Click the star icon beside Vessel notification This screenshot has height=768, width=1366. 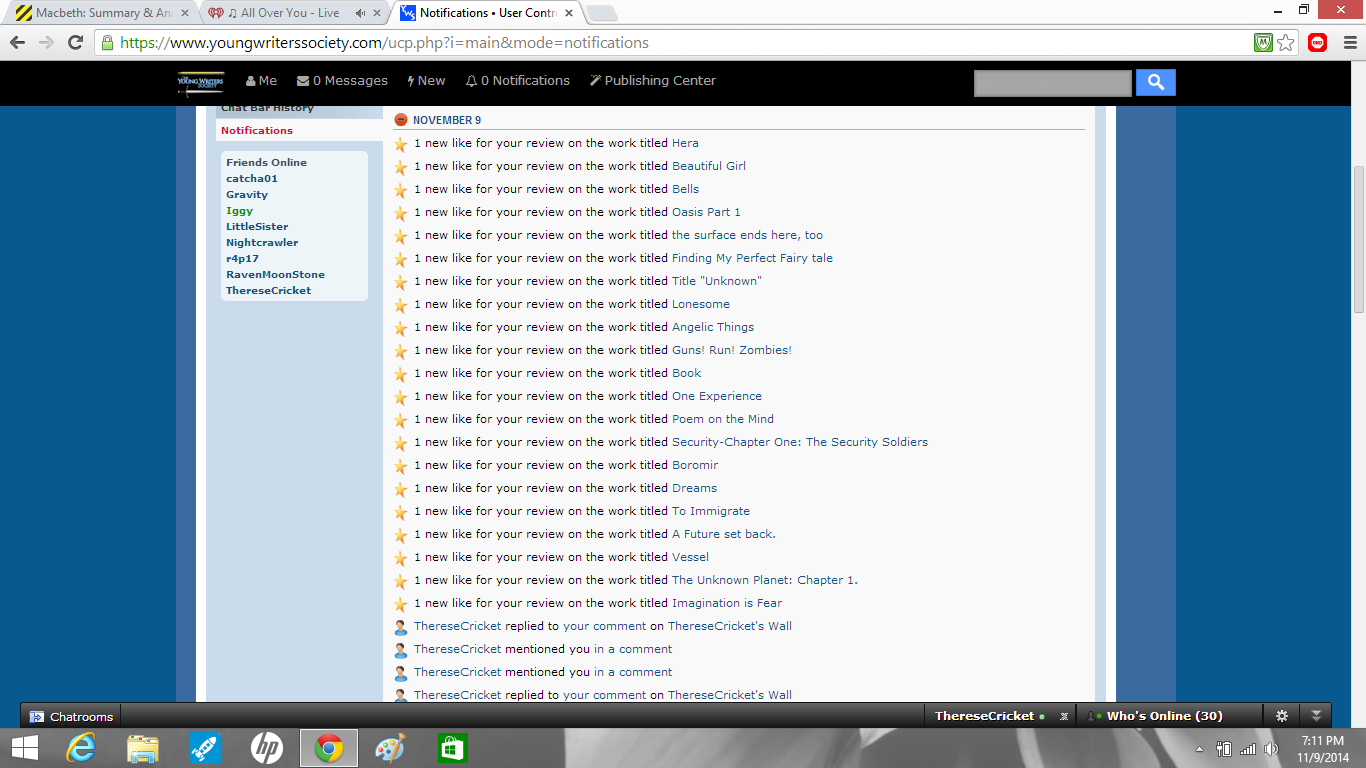(x=401, y=558)
